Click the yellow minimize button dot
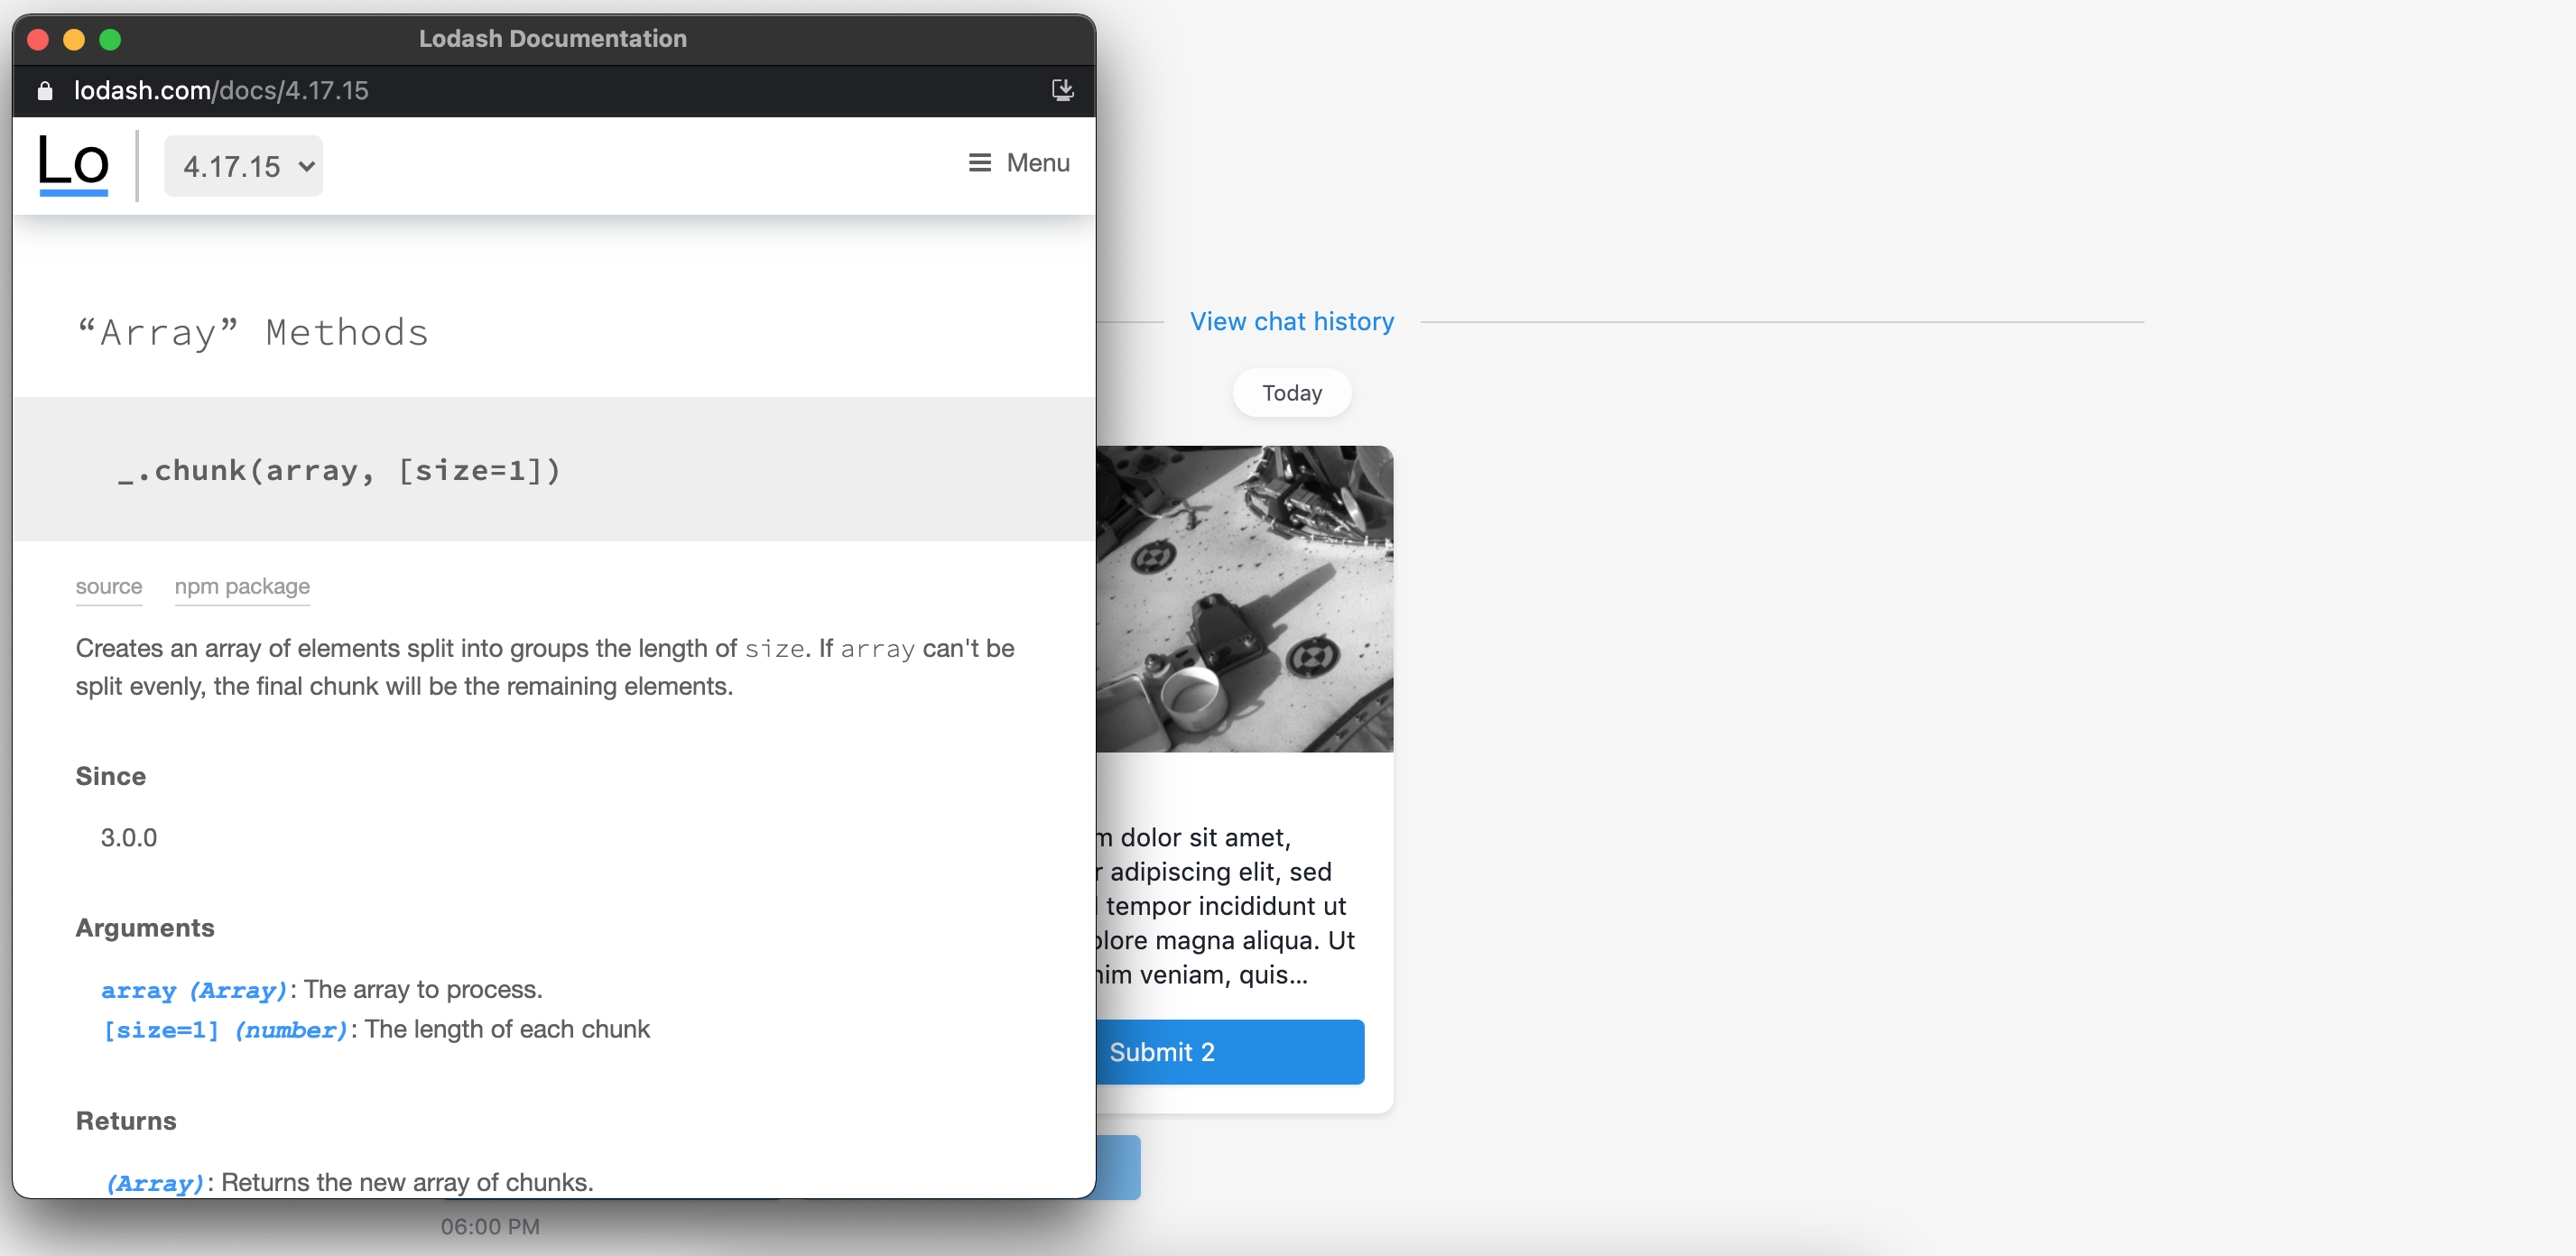Image resolution: width=2576 pixels, height=1256 pixels. tap(78, 34)
